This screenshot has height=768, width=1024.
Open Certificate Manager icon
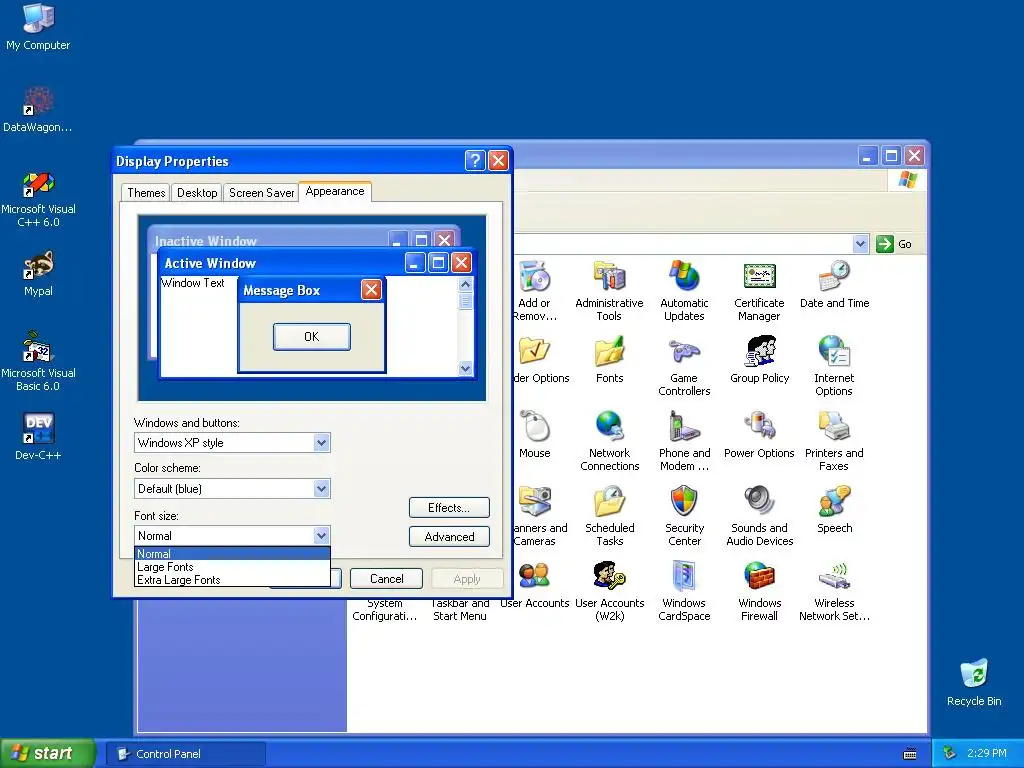[x=759, y=291]
